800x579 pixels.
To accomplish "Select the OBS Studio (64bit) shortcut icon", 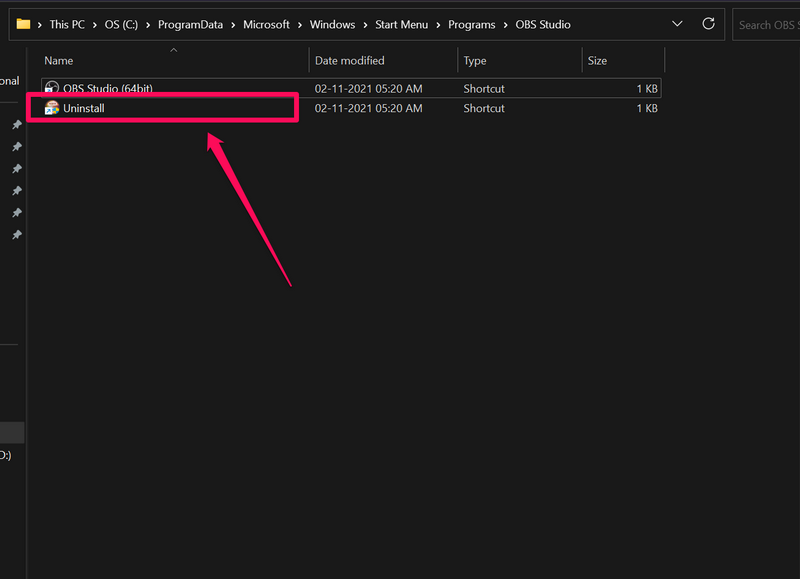I will [52, 89].
